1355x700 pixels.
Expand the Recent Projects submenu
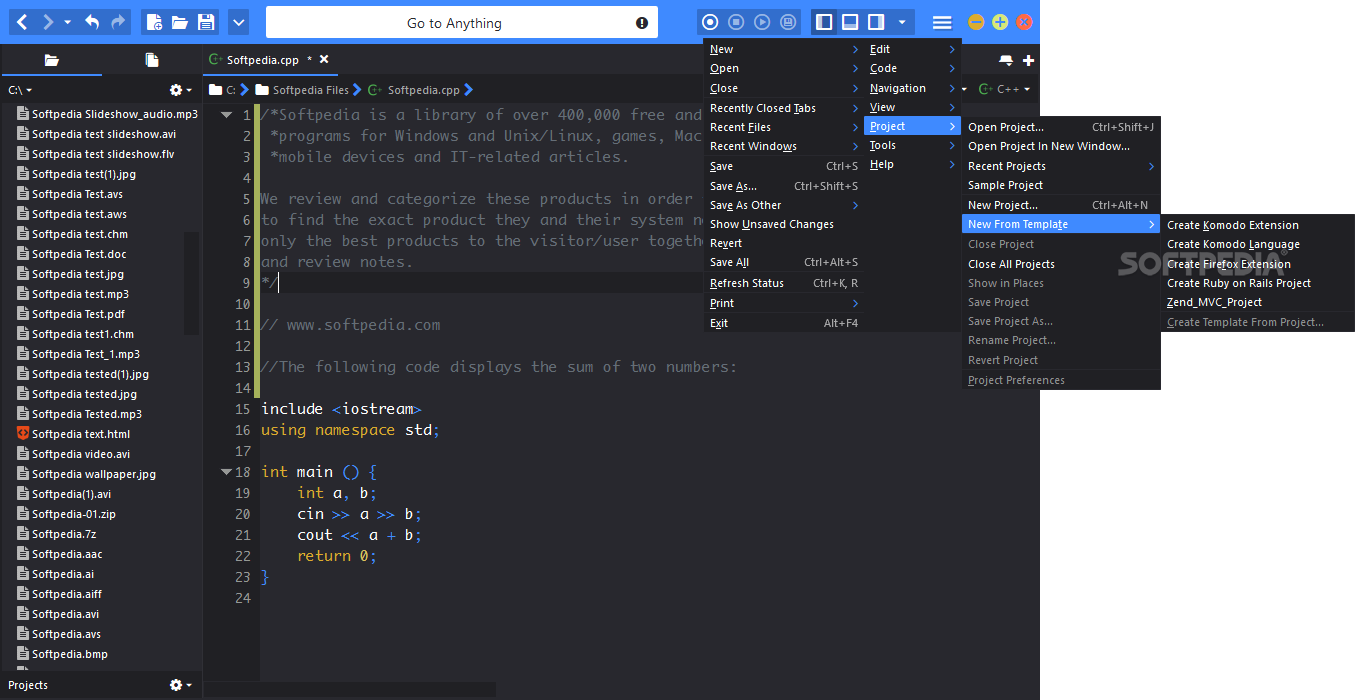1061,166
